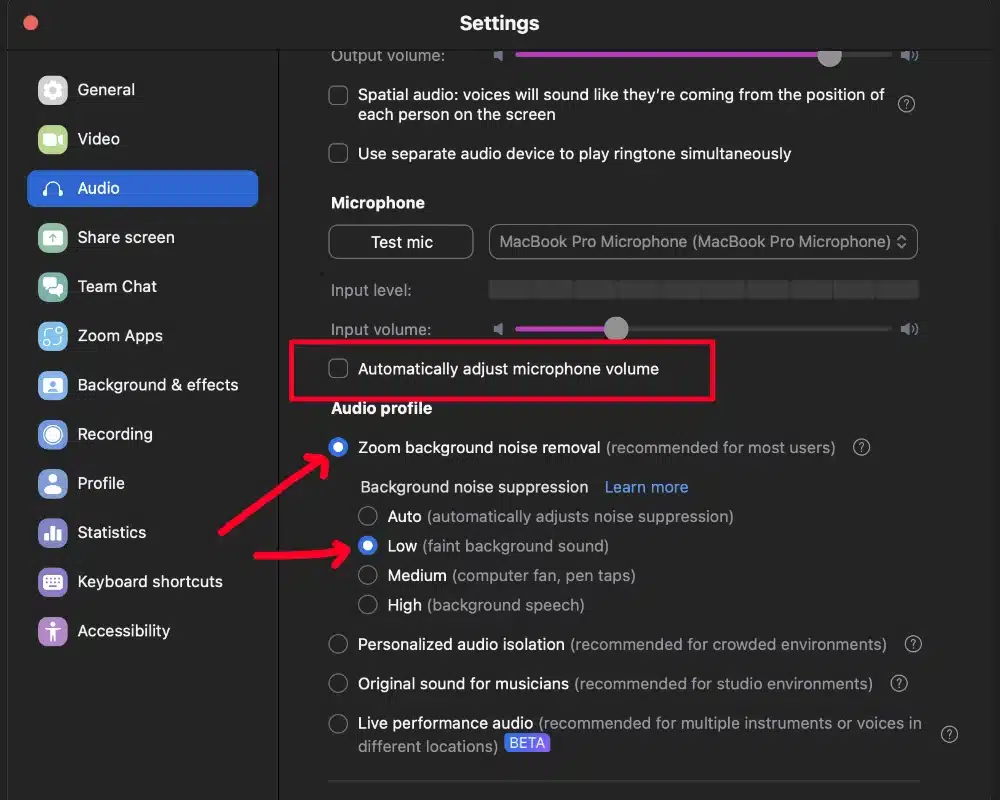This screenshot has height=800, width=1000.
Task: Select Original sound for musicians profile
Action: click(x=338, y=683)
